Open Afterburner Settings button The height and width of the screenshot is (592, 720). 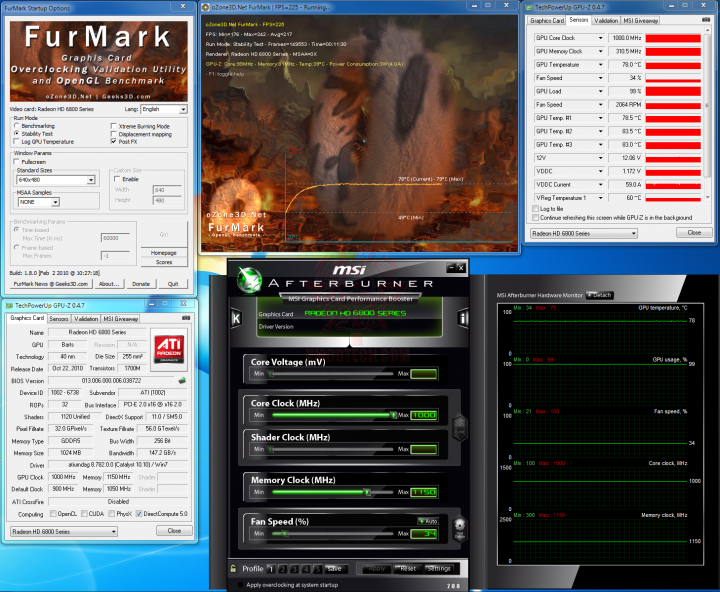point(439,569)
